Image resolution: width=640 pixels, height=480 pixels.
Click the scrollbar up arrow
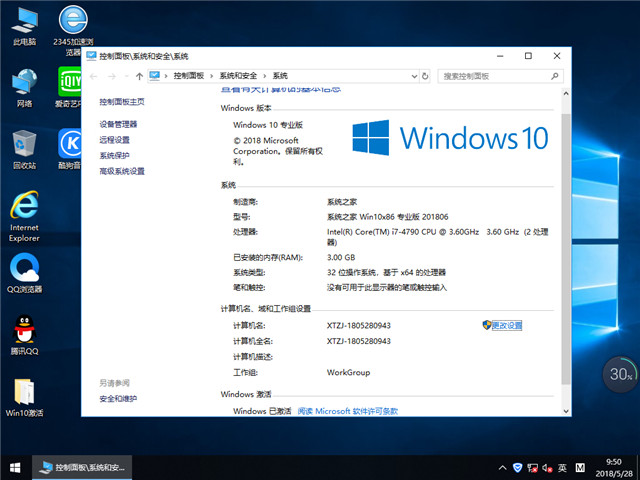[566, 93]
